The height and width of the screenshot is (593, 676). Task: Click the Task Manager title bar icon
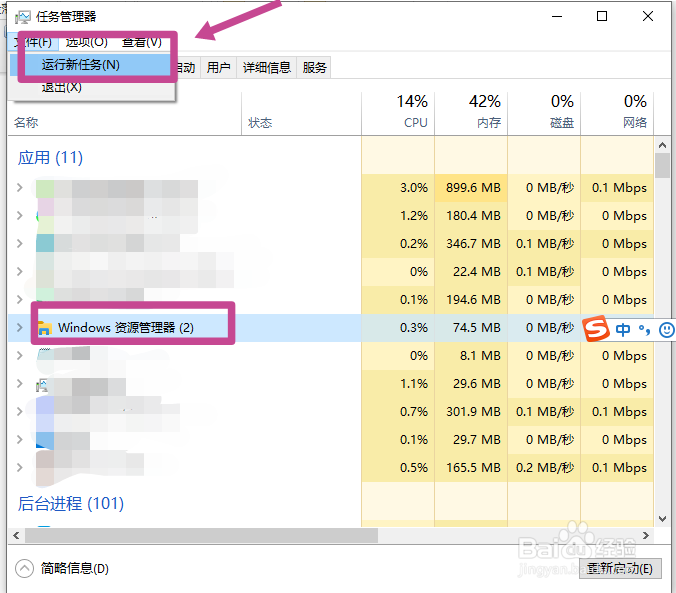tap(23, 17)
